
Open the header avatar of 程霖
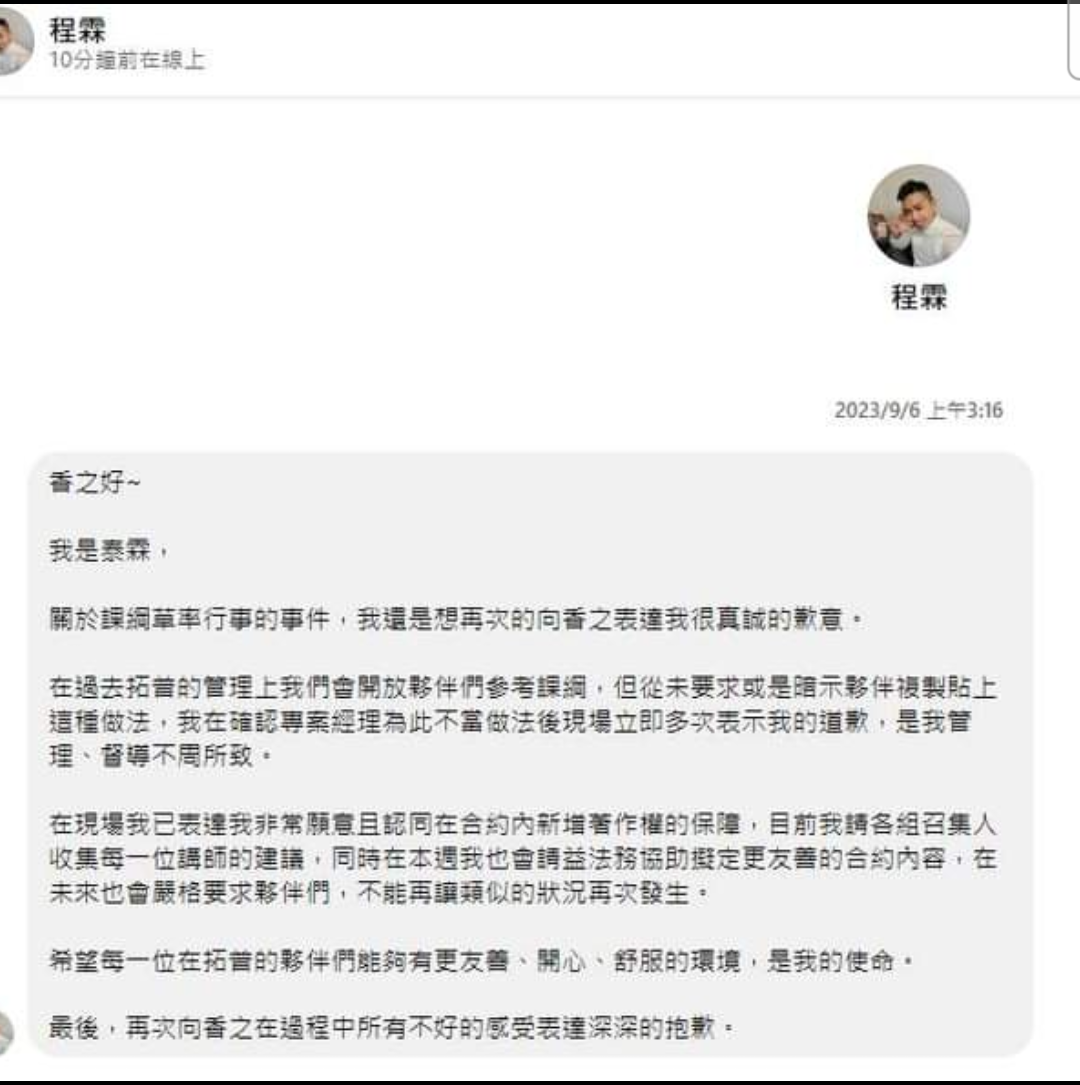tap(14, 40)
